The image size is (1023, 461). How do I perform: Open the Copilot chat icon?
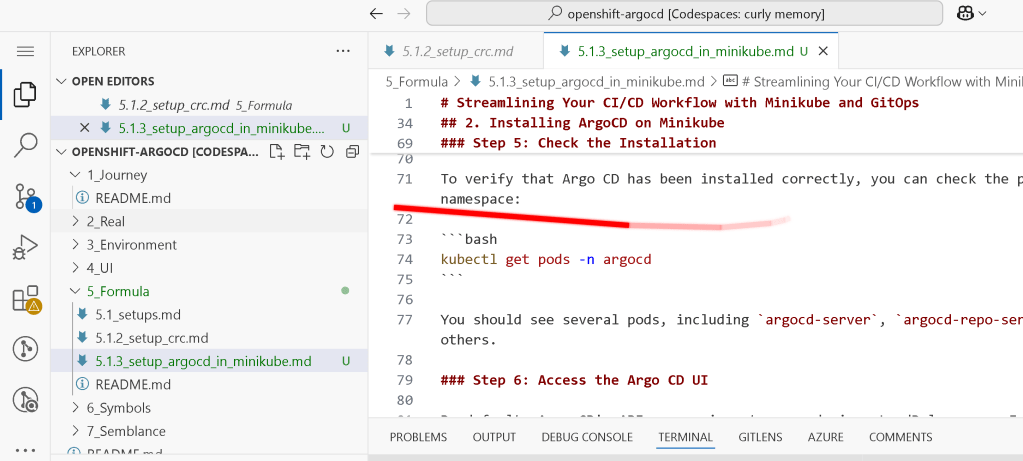click(966, 13)
